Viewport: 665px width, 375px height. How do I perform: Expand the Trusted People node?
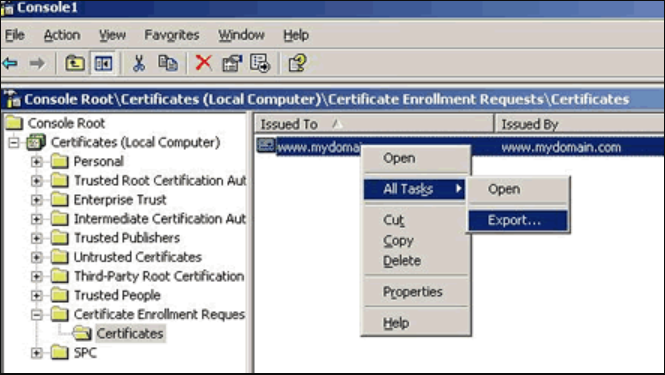coord(36,295)
